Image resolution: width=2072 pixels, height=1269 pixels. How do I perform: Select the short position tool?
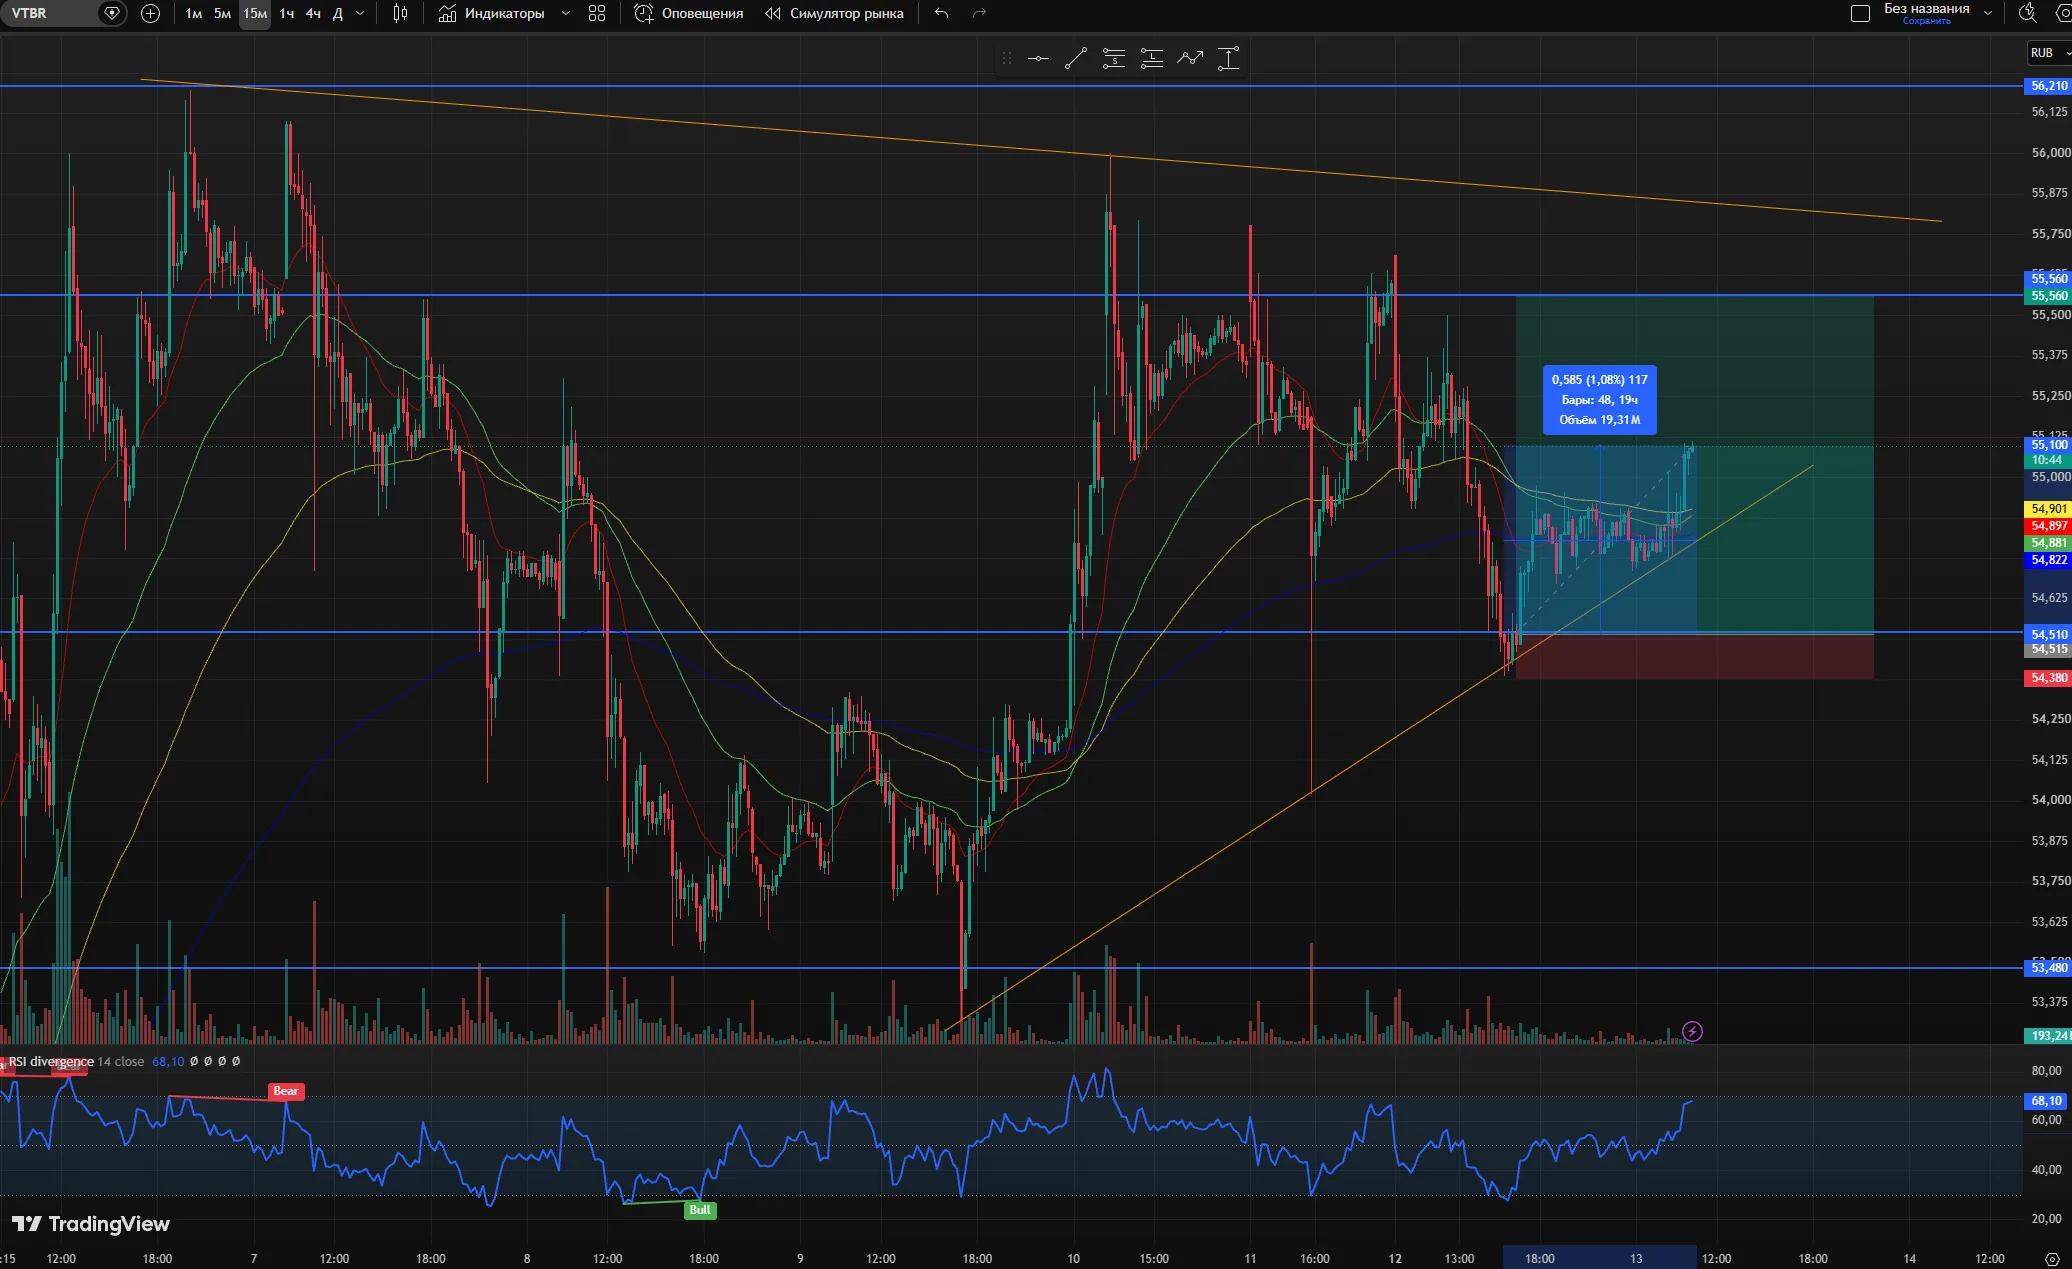1114,58
